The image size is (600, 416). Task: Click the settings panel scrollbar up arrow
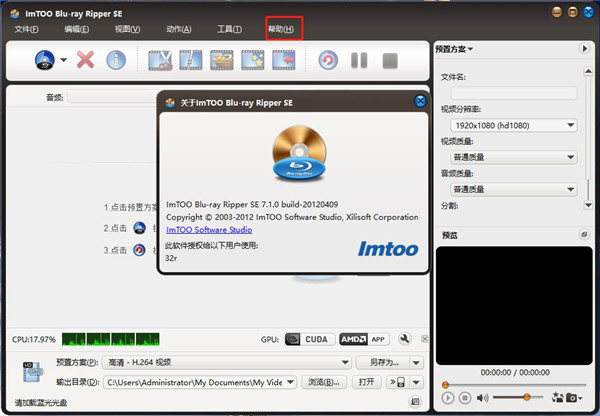(588, 71)
